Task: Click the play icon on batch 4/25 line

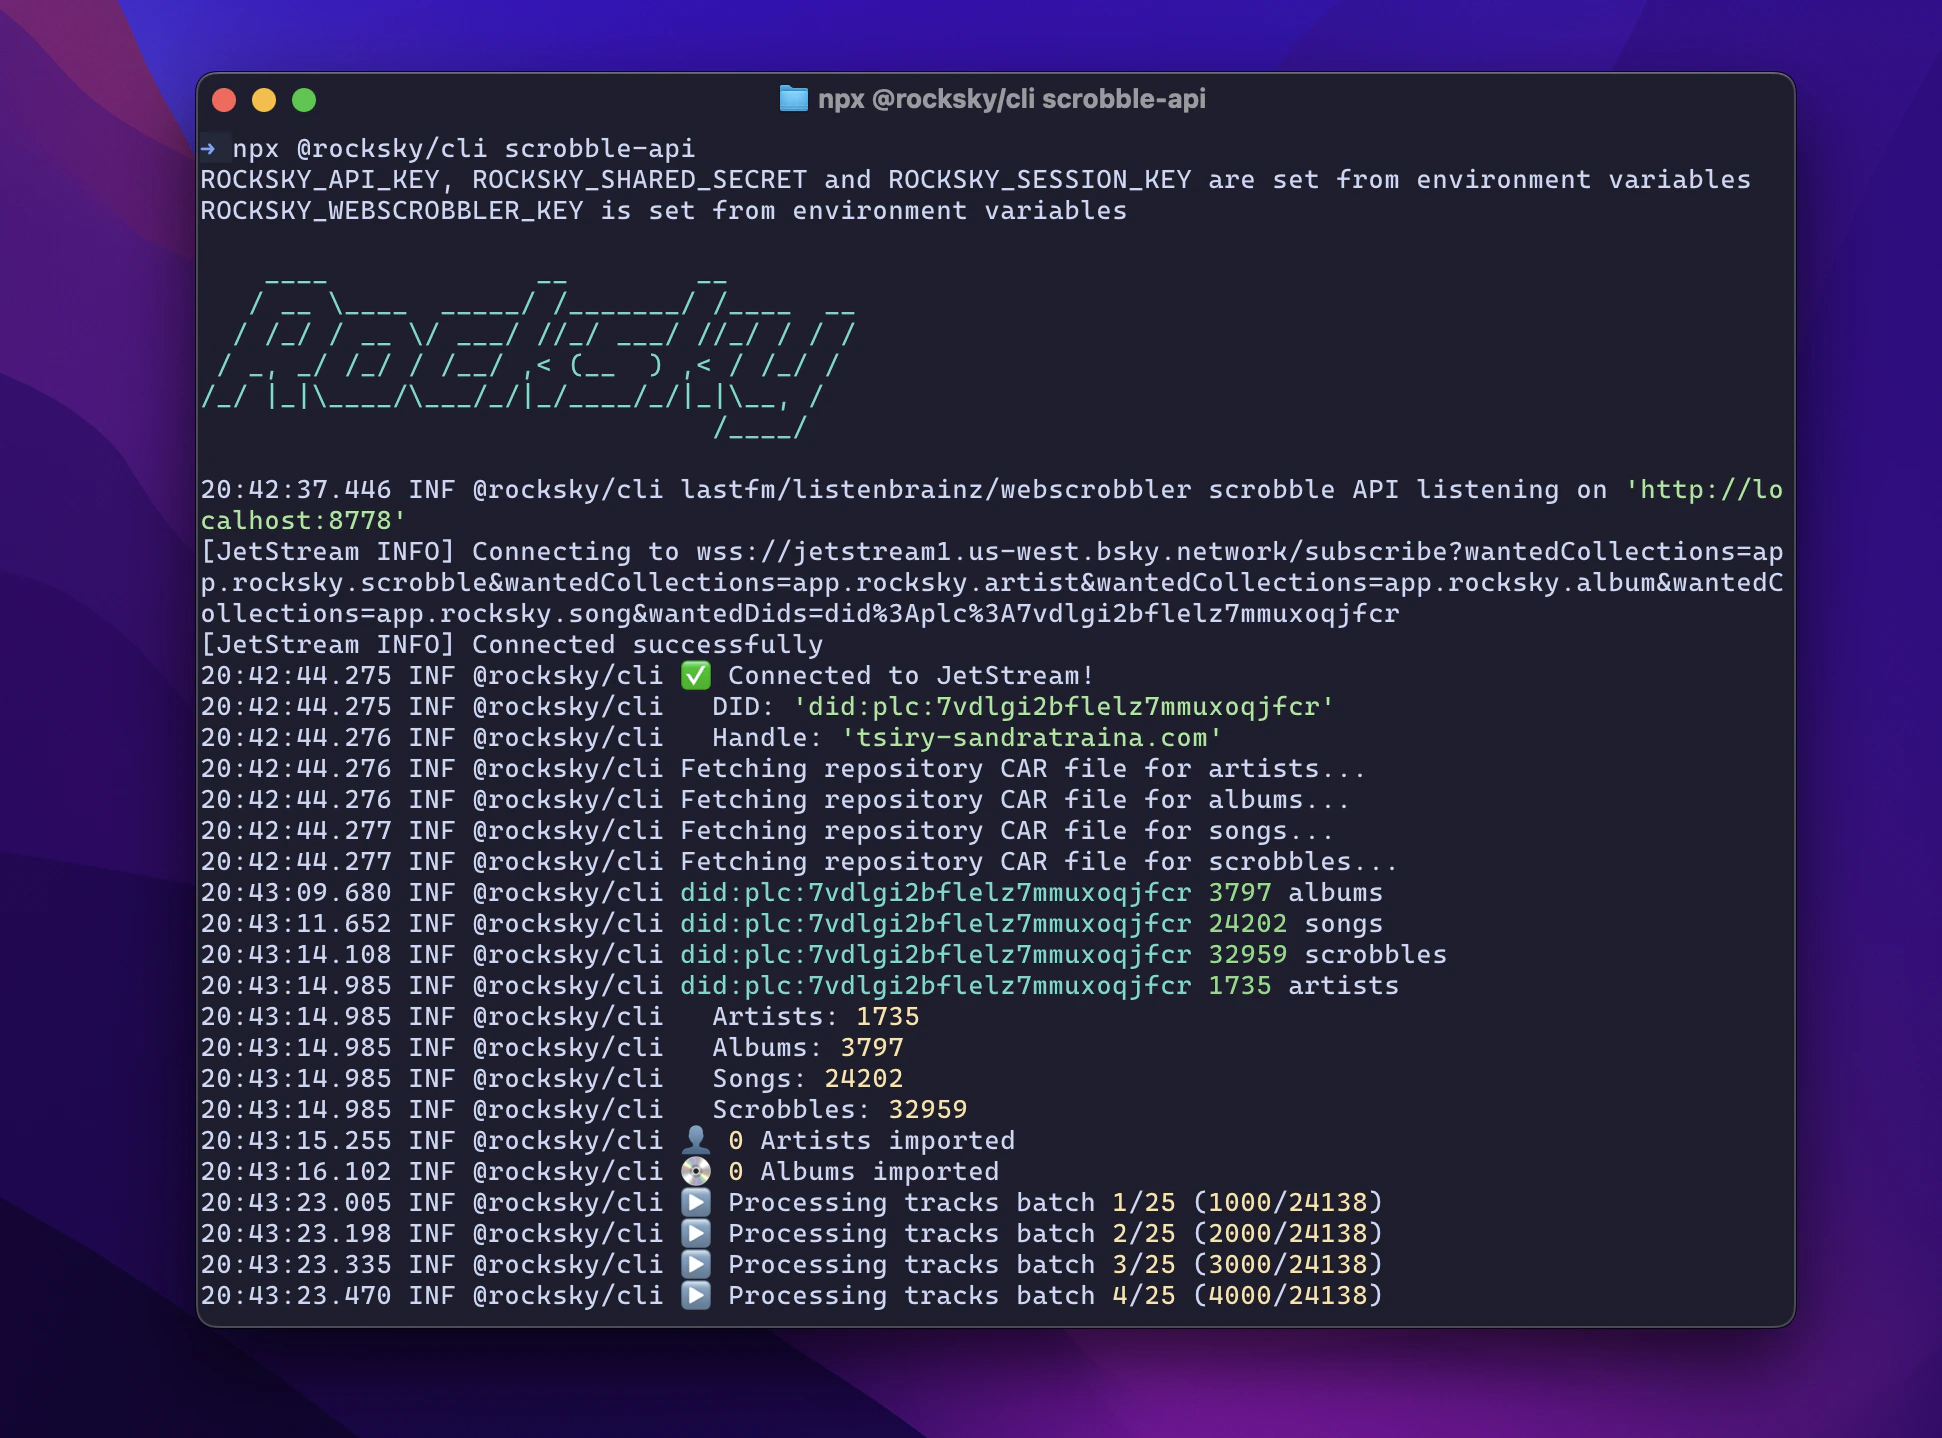Action: [696, 1296]
